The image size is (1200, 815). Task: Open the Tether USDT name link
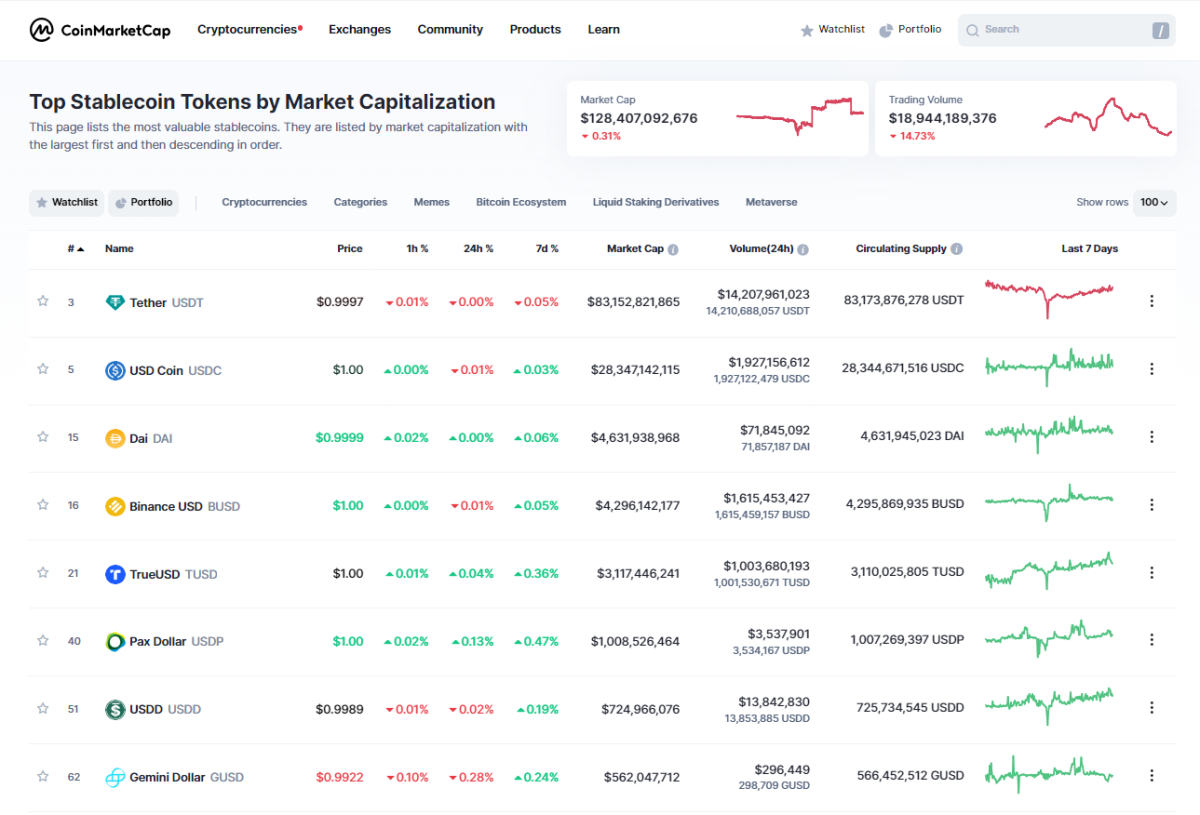(155, 302)
